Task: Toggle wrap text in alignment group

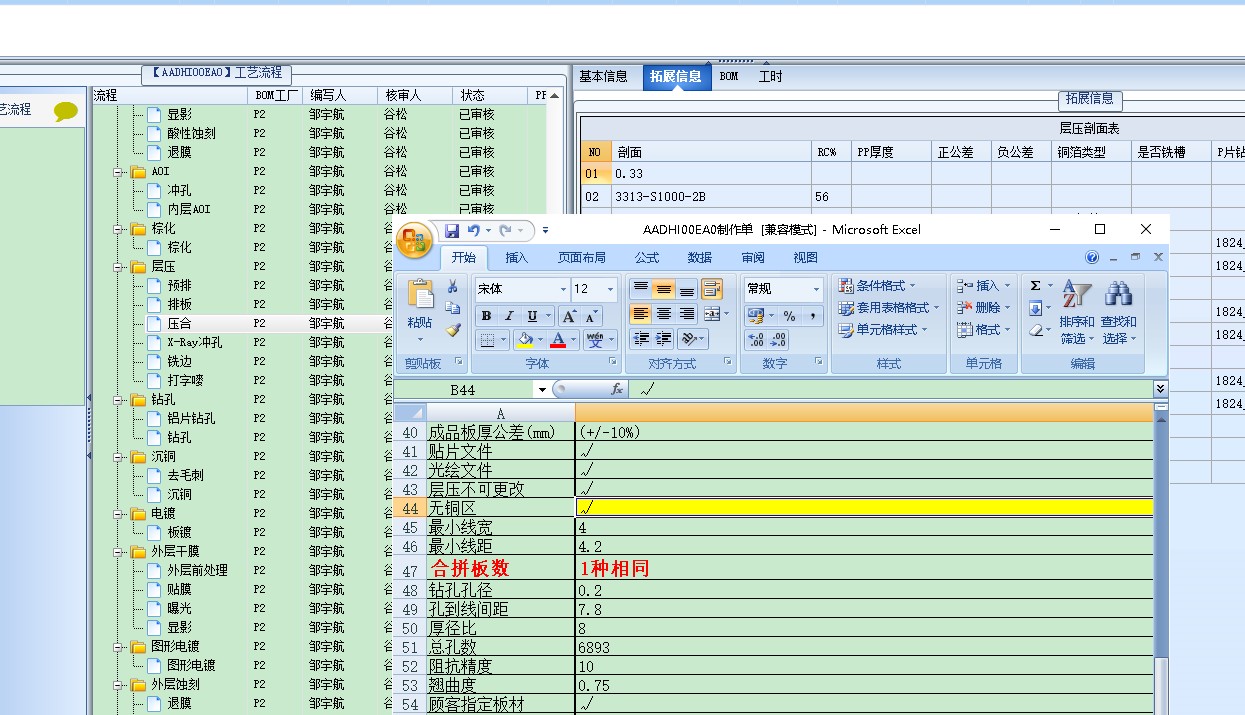Action: pos(712,289)
